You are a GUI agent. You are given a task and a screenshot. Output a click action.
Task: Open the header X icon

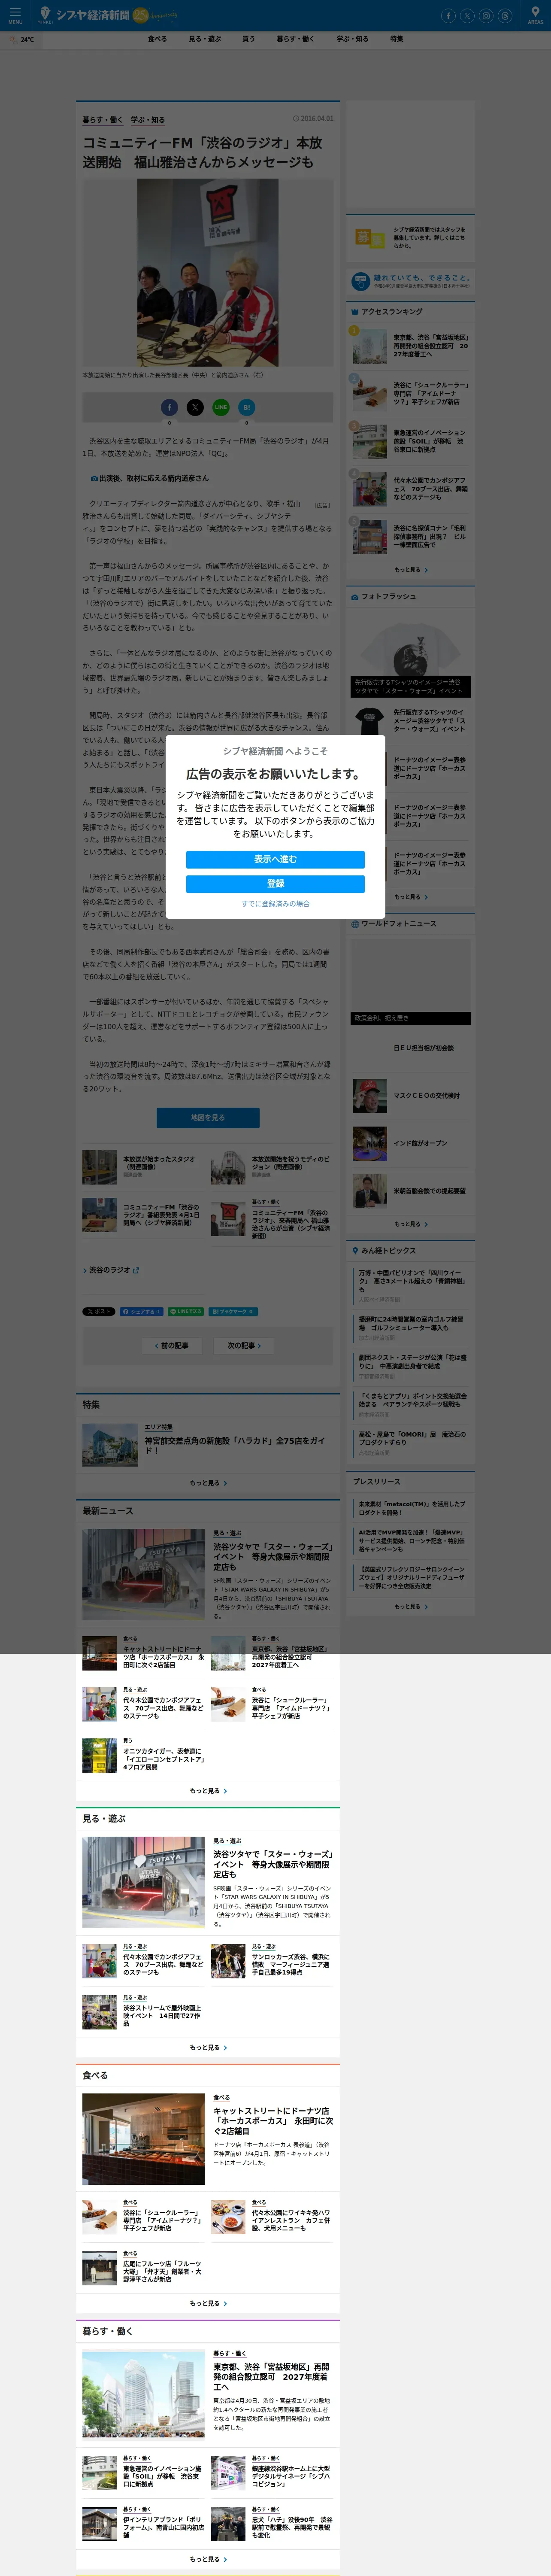[x=467, y=15]
